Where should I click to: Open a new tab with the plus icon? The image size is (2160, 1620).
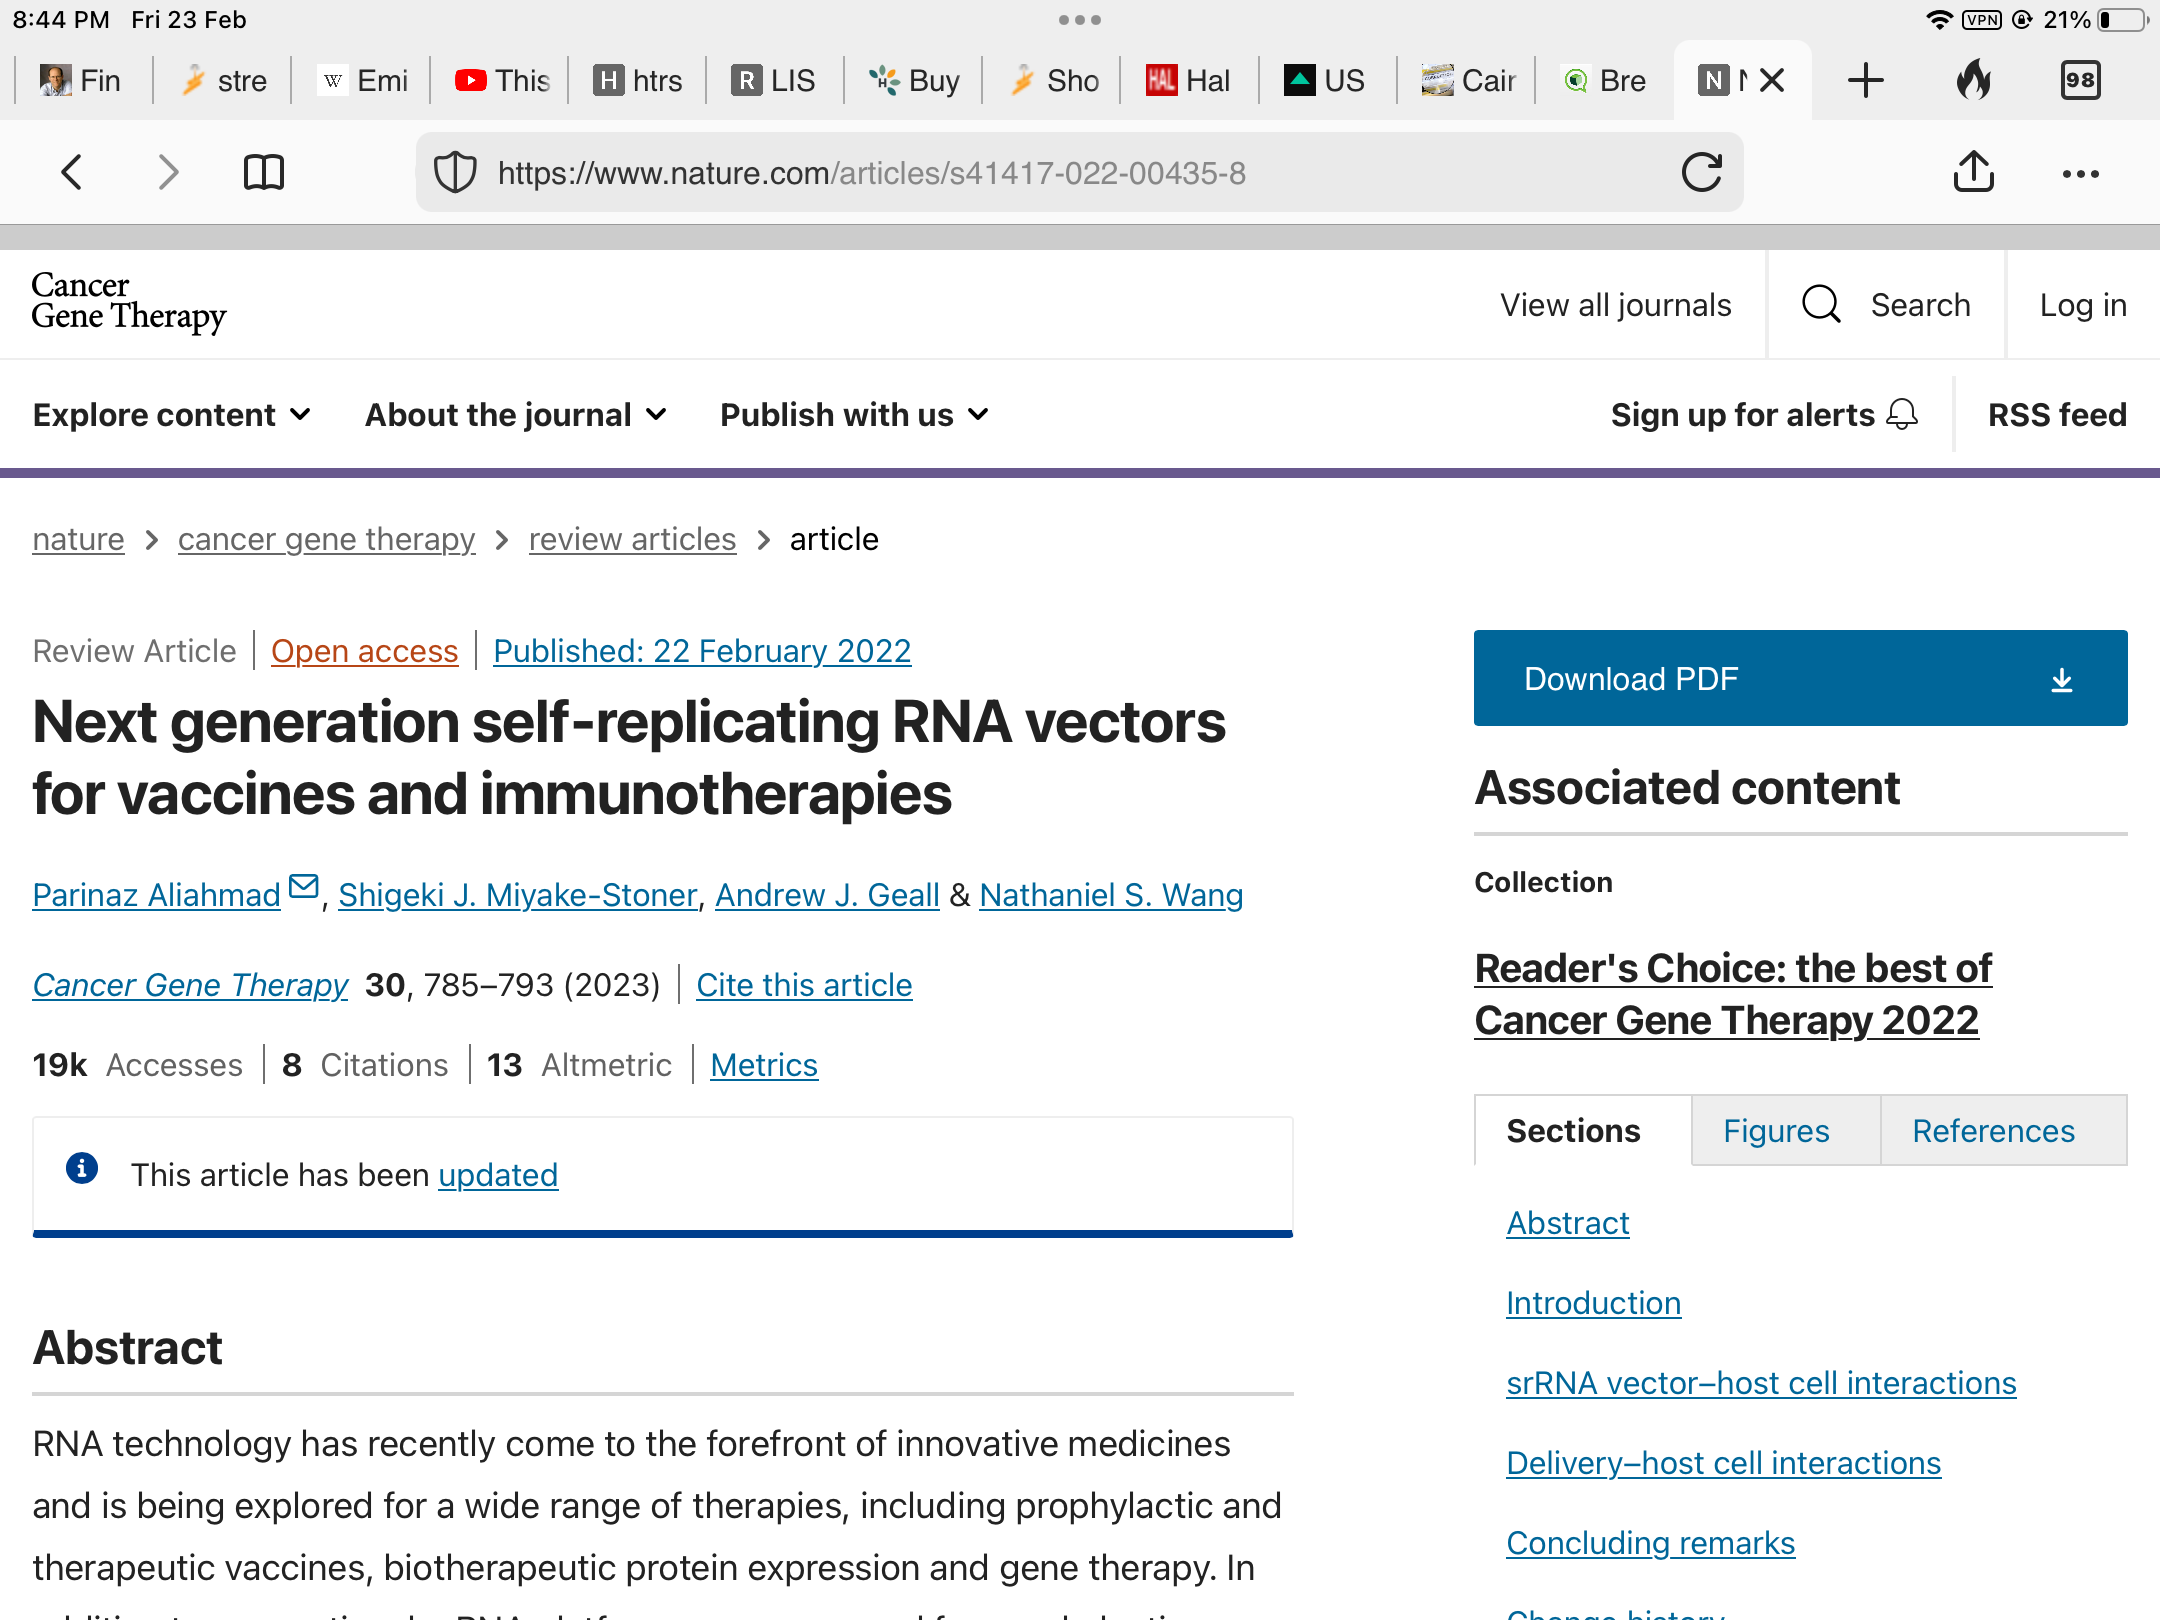coord(1865,80)
